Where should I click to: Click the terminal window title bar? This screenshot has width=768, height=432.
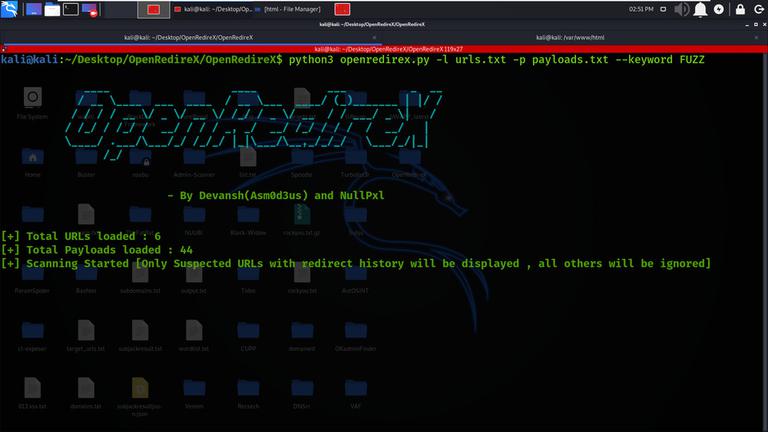click(372, 24)
